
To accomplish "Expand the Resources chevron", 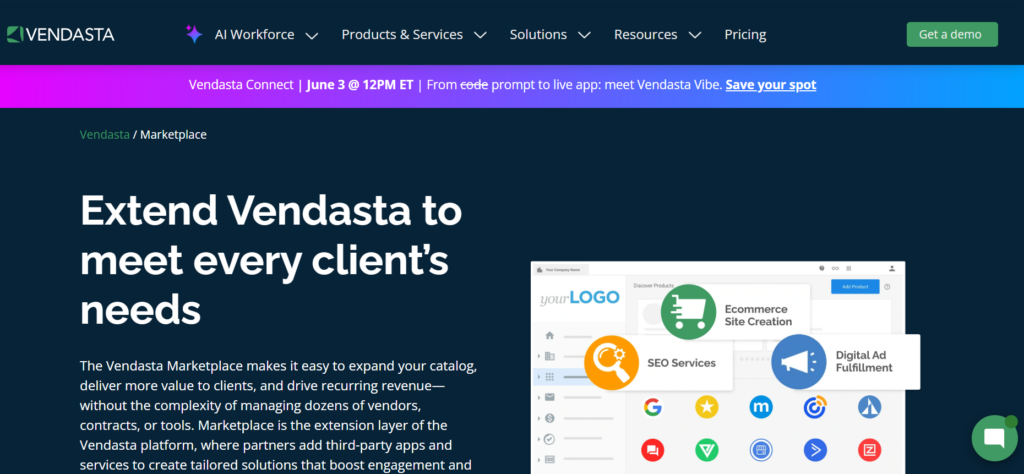I will [x=695, y=35].
